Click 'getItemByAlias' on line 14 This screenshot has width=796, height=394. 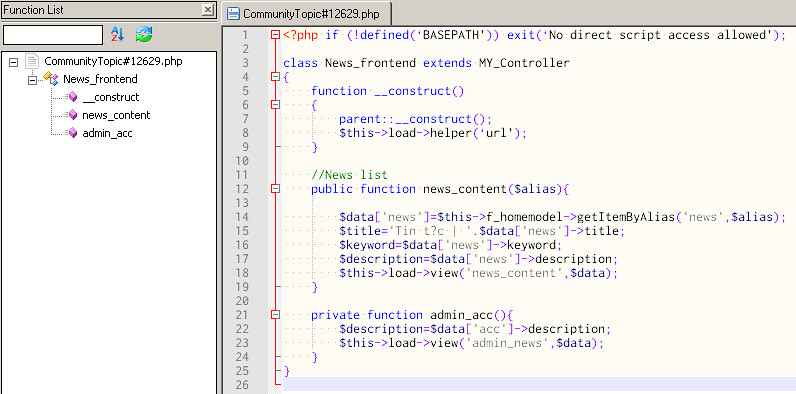coord(626,217)
